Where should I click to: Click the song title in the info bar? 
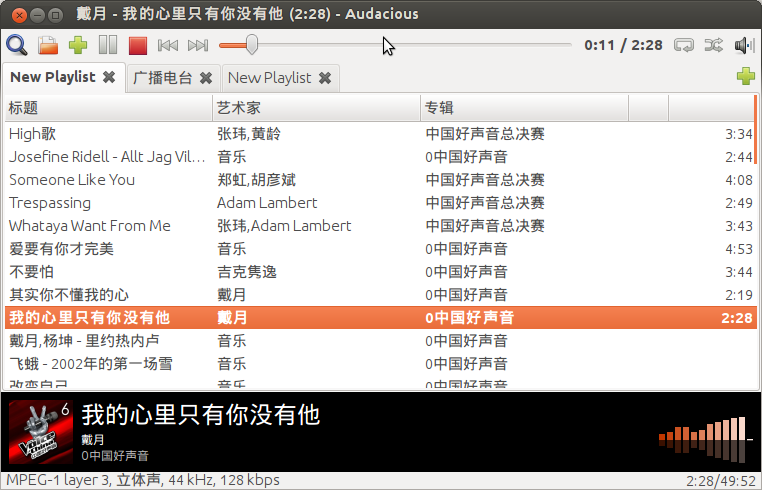[201, 415]
